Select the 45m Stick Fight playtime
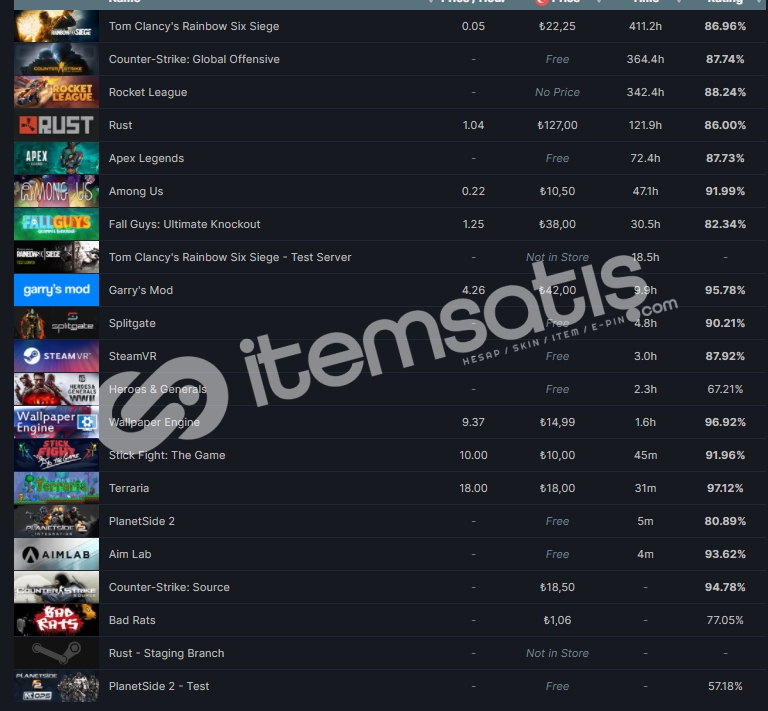 point(646,455)
